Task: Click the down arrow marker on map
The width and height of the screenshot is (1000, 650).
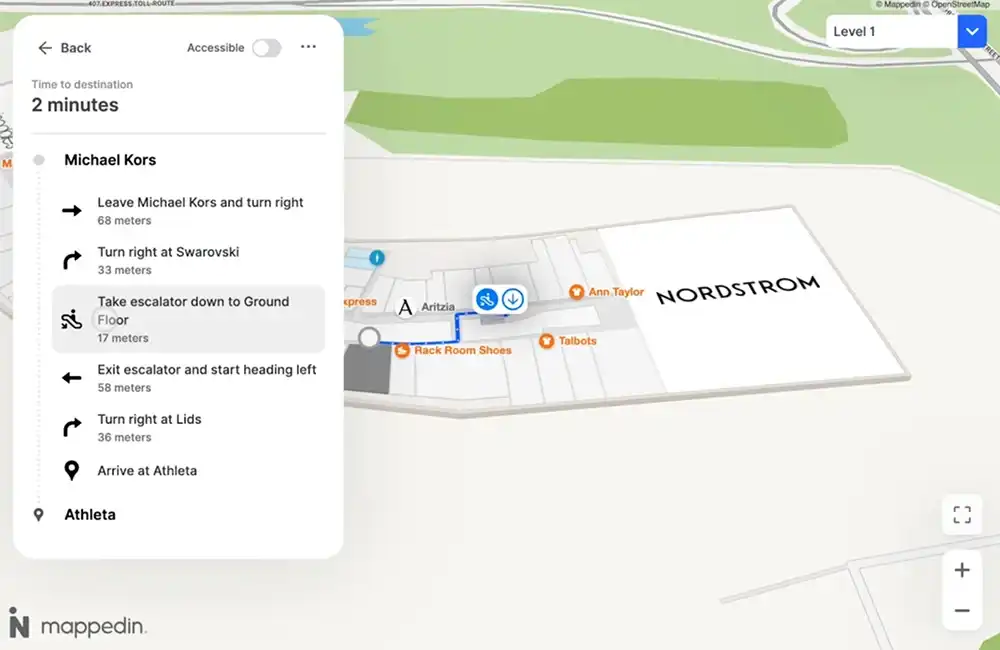Action: tap(513, 299)
